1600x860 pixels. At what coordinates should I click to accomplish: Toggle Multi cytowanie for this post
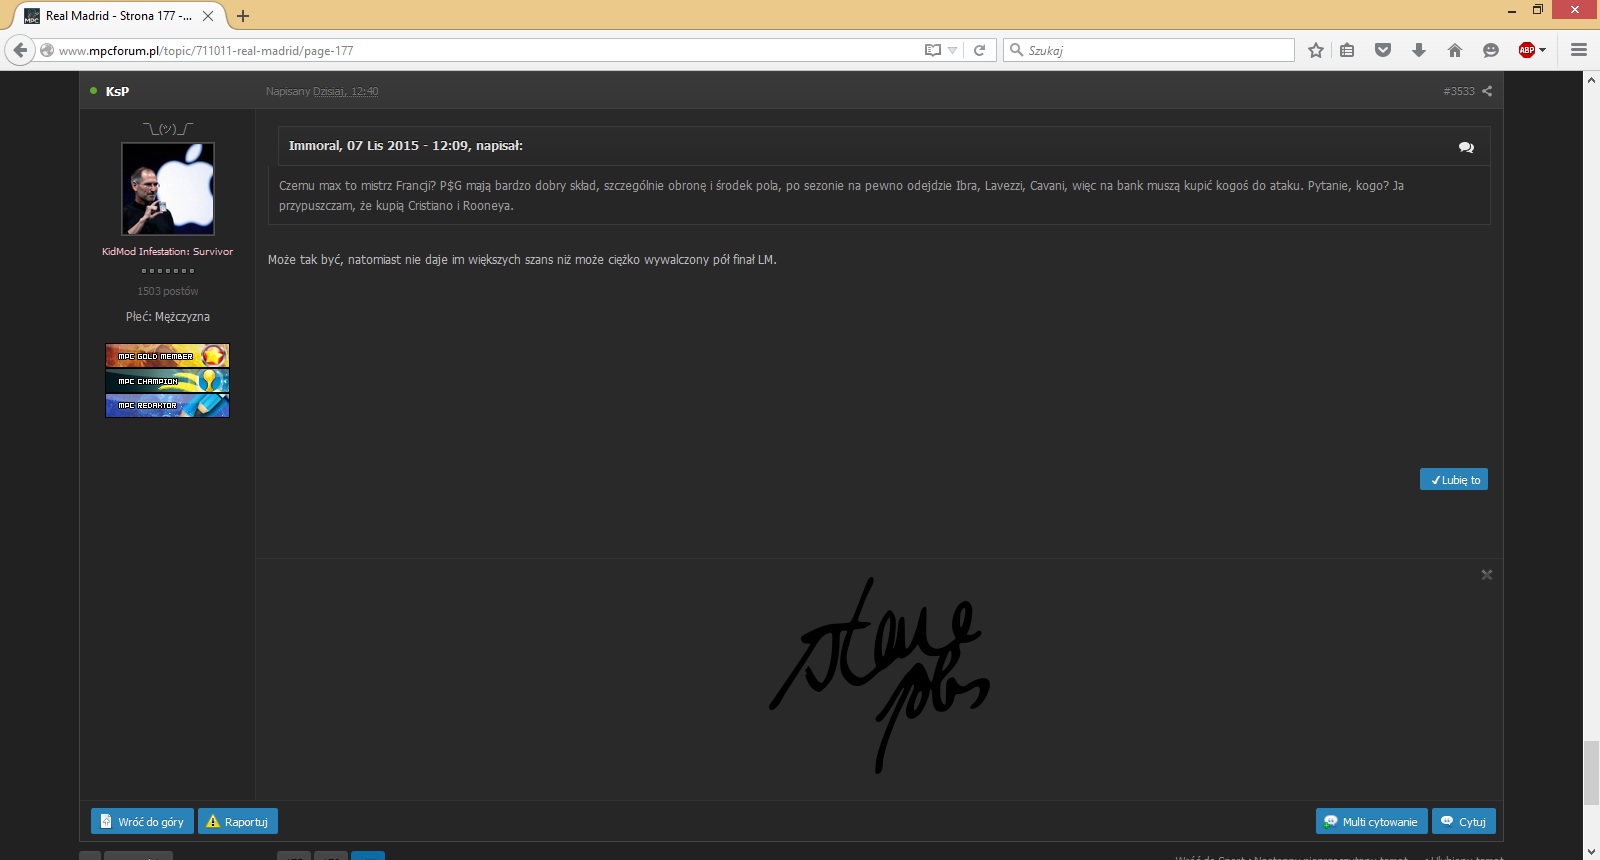pyautogui.click(x=1372, y=822)
